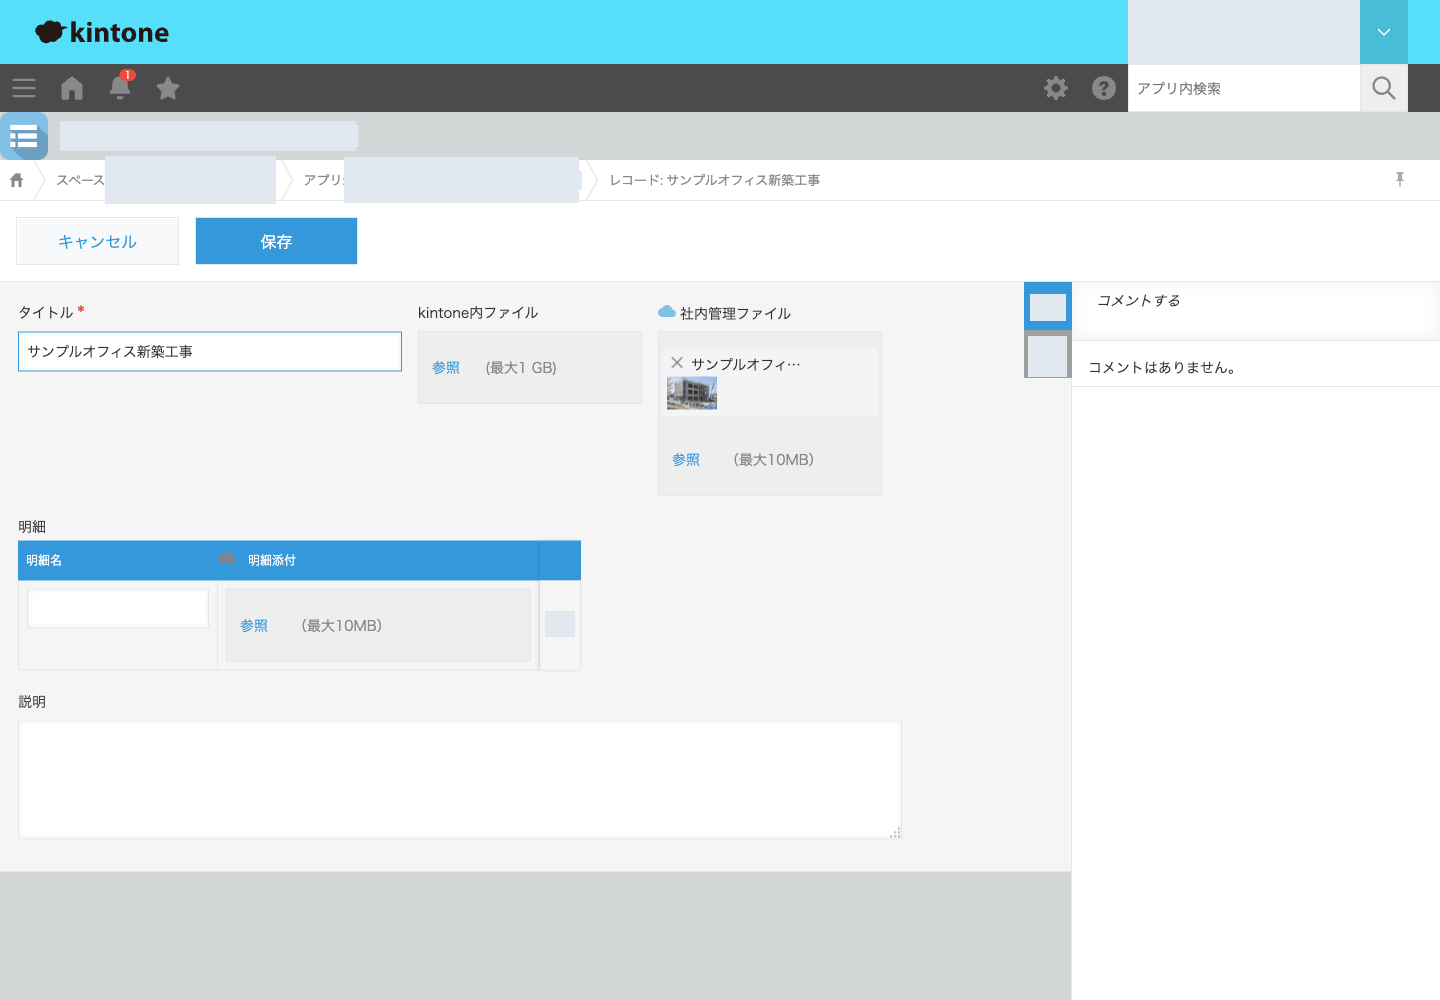Click the アプリ breadcrumb link
The image size is (1440, 1000).
pos(323,180)
